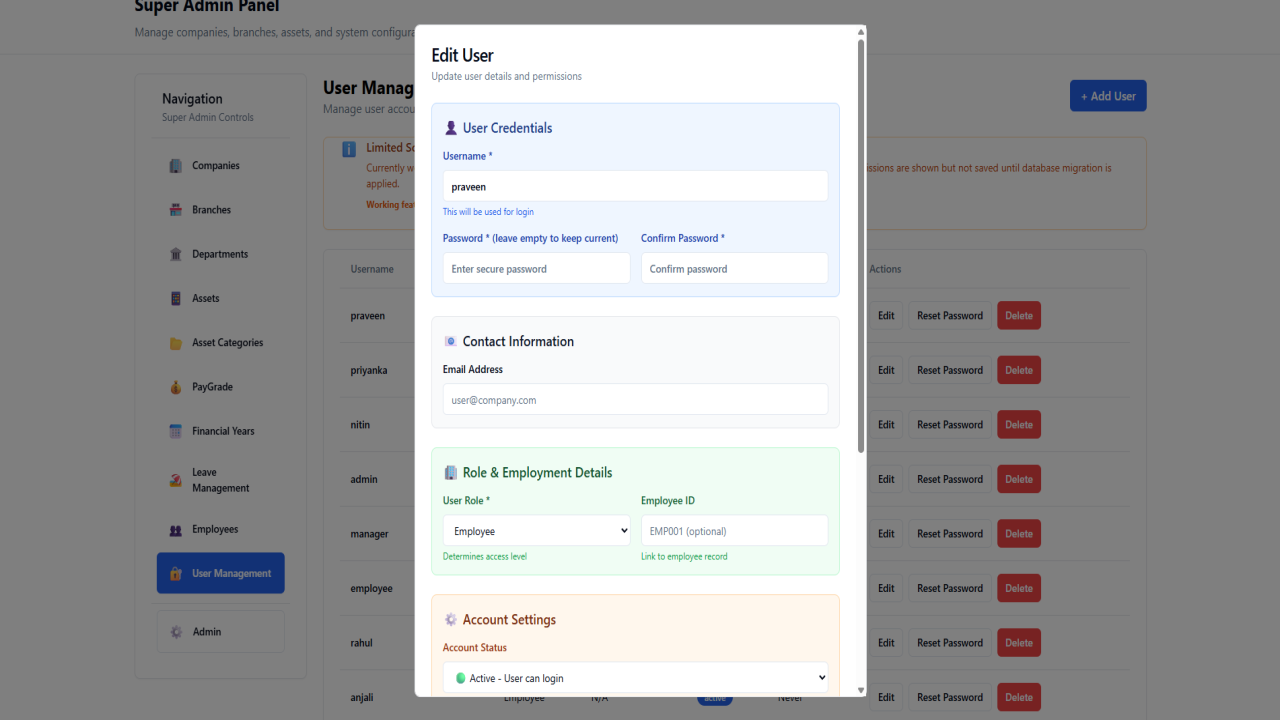Screen dimensions: 1280x720
Task: Click the Account Settings gear icon
Action: 451,619
